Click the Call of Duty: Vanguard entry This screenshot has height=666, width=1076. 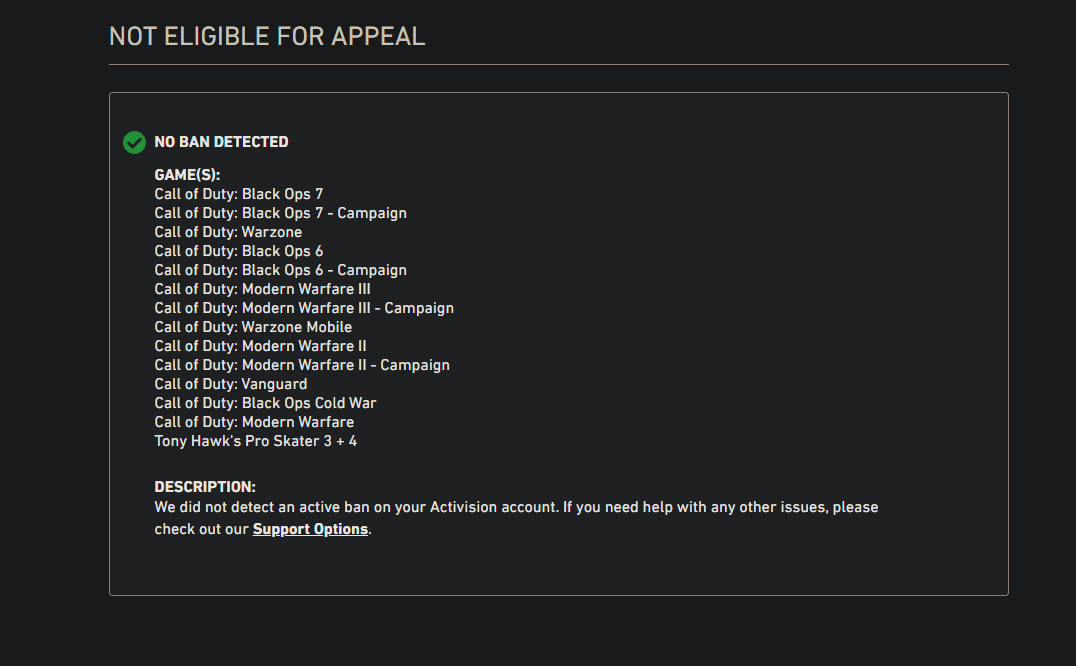231,384
